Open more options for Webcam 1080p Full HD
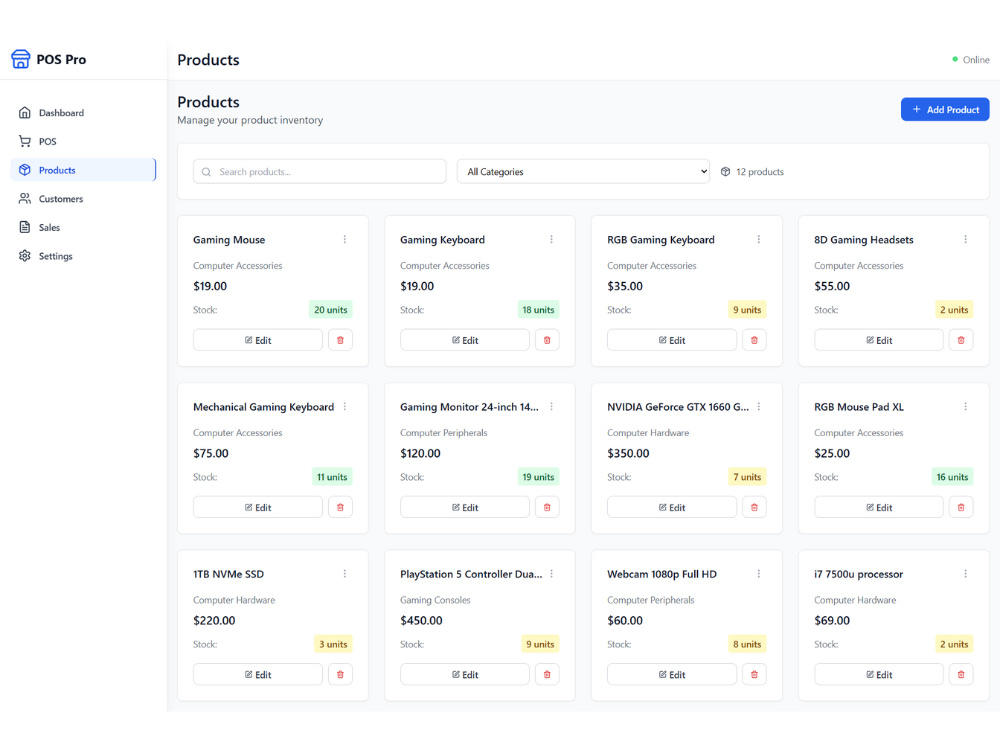Image resolution: width=1000 pixels, height=750 pixels. pyautogui.click(x=758, y=573)
